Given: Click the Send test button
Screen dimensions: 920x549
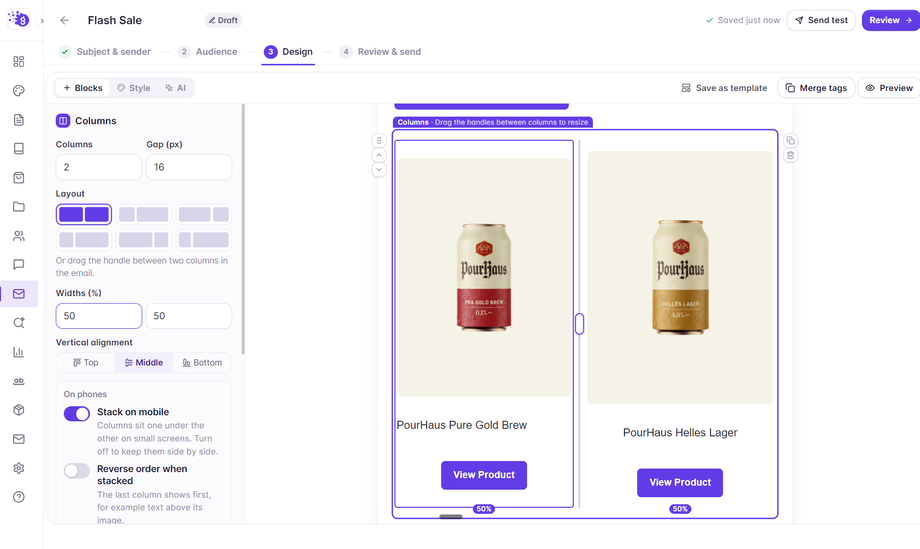Looking at the screenshot, I should tap(821, 21).
